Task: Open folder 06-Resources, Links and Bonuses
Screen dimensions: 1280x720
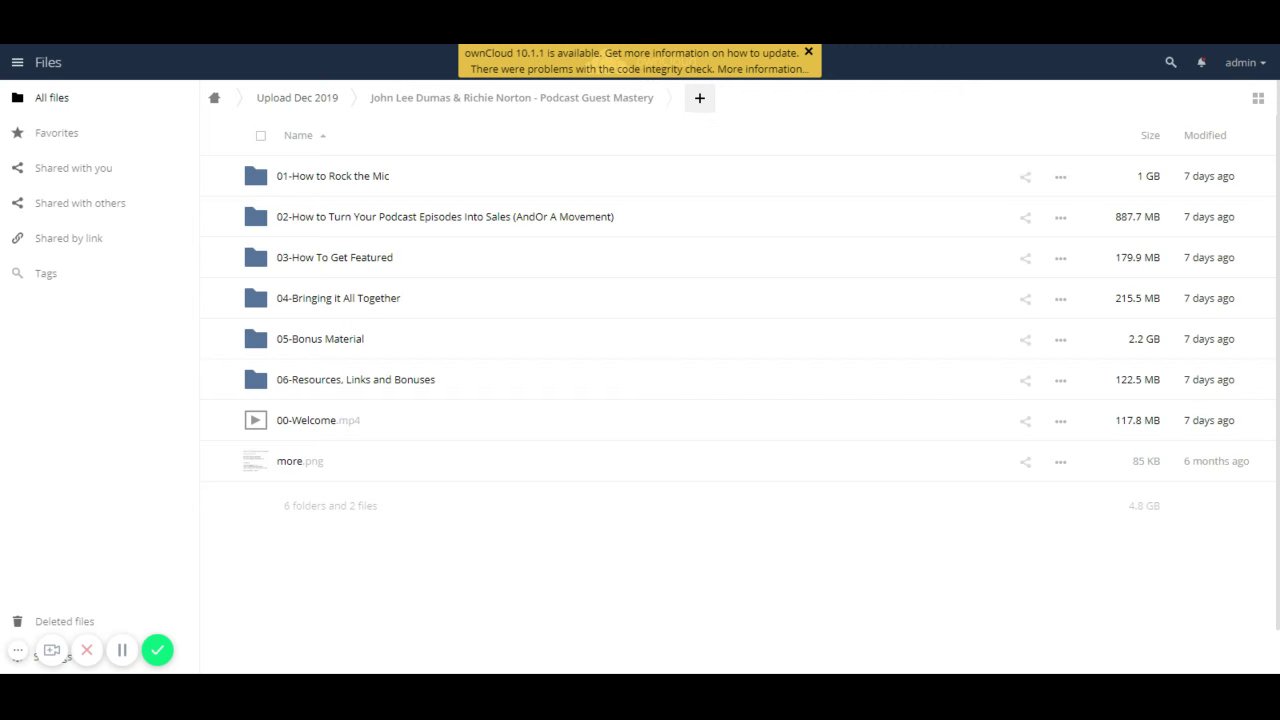Action: click(x=356, y=380)
